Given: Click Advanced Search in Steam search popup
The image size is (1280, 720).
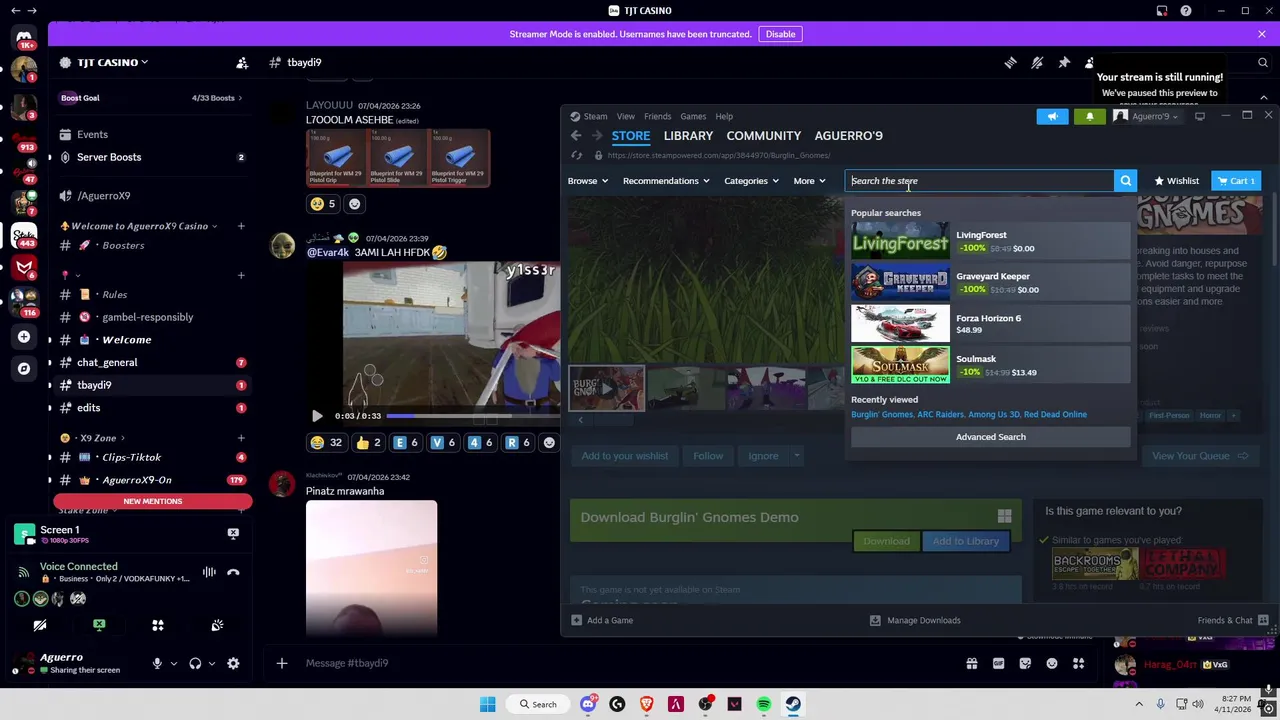Looking at the screenshot, I should (x=991, y=437).
